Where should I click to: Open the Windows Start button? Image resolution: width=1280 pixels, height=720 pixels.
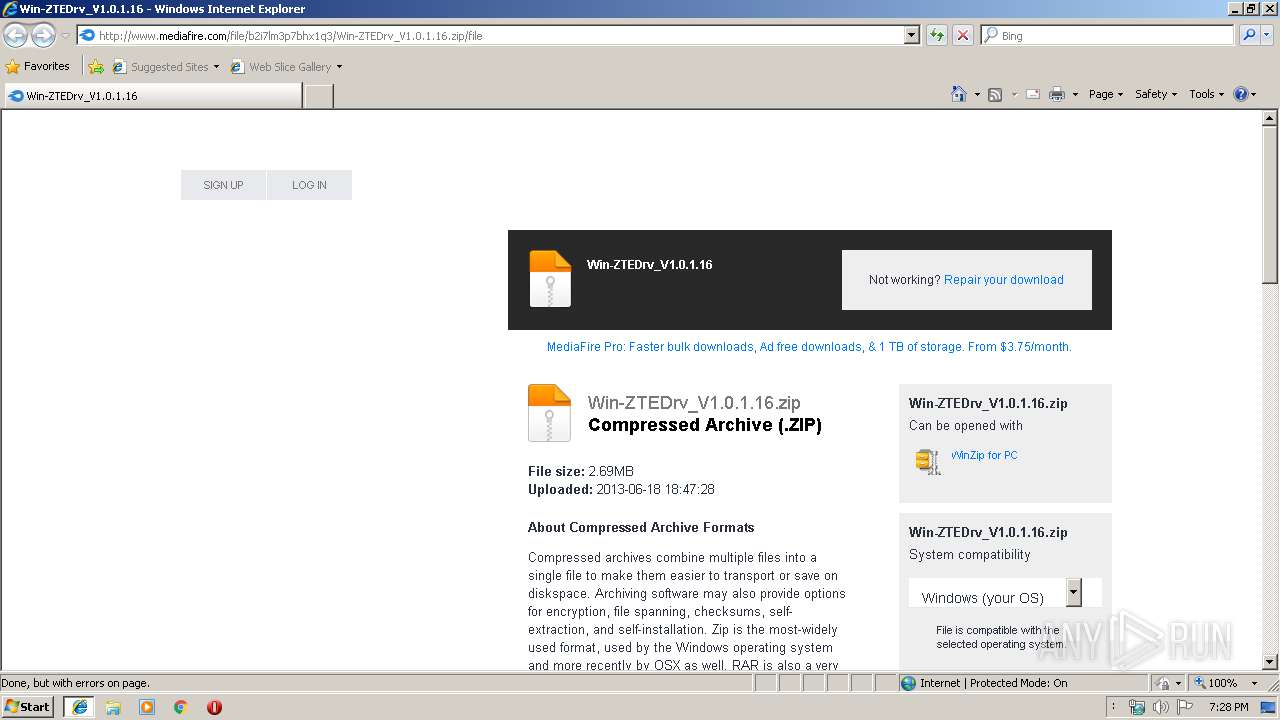(x=28, y=707)
